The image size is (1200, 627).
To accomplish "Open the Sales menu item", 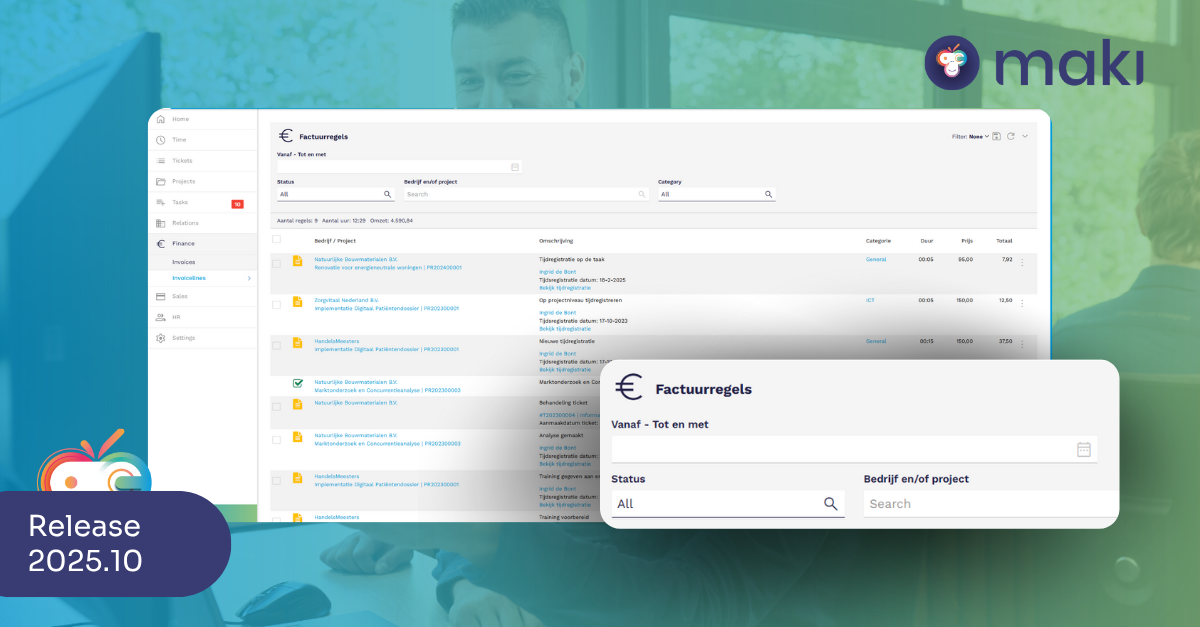I will 180,296.
